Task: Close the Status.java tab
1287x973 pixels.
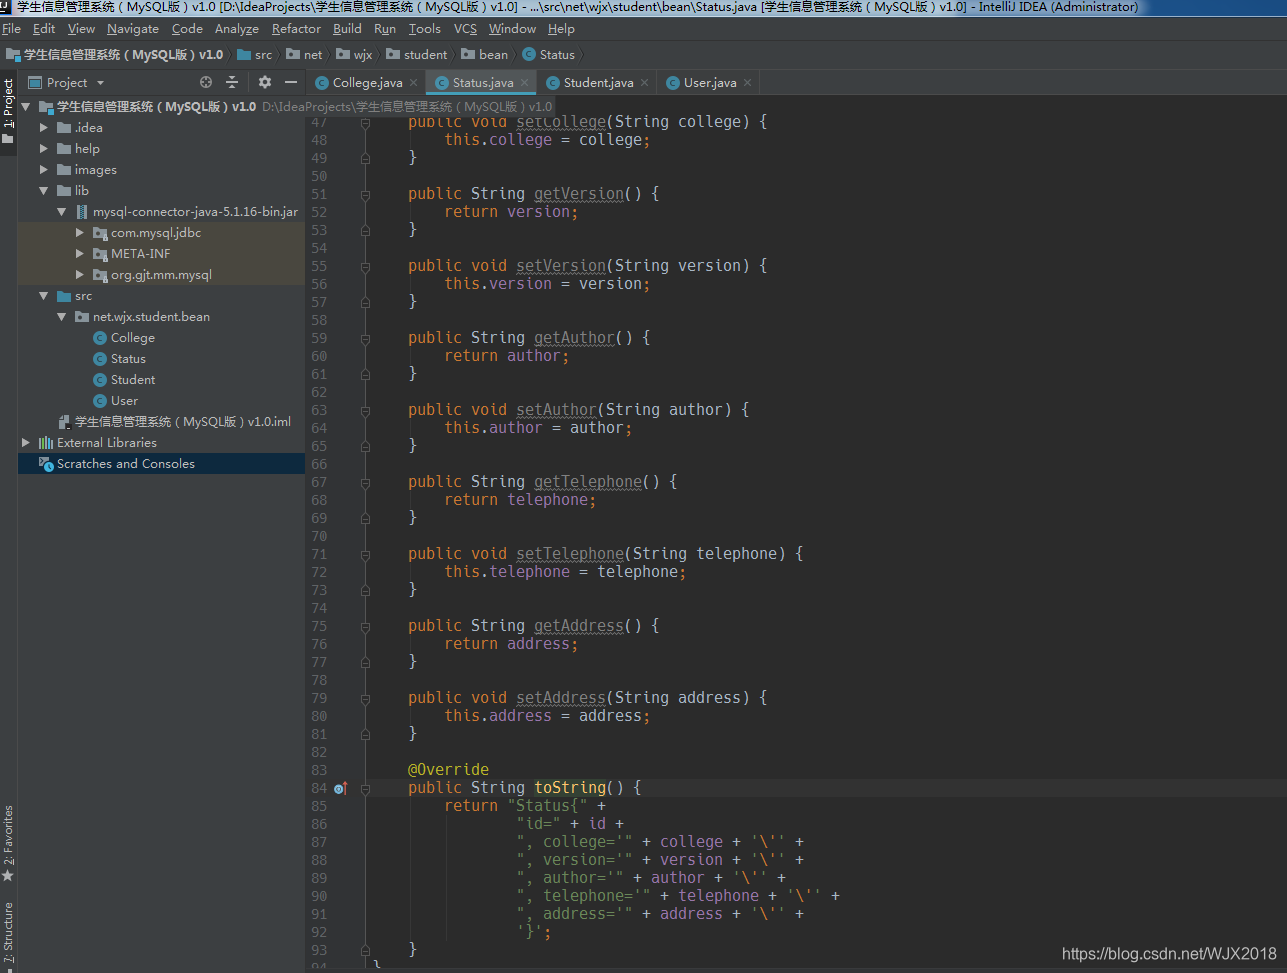Action: pyautogui.click(x=525, y=83)
